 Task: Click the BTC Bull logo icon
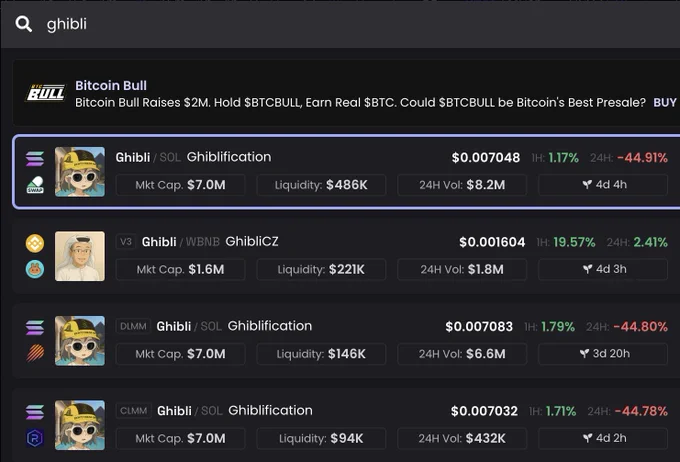click(x=46, y=92)
